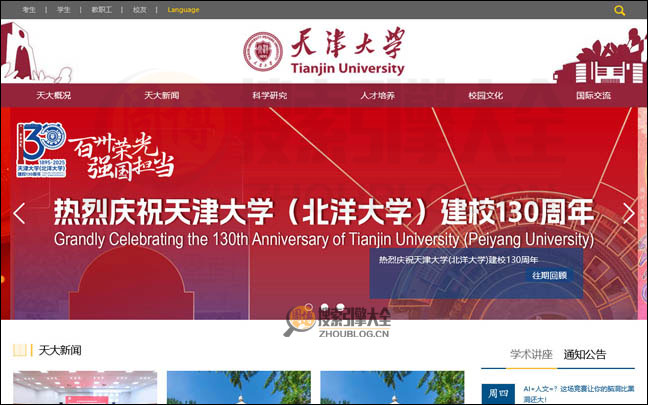
Task: Advance to next banner slide arrow
Action: tap(628, 212)
